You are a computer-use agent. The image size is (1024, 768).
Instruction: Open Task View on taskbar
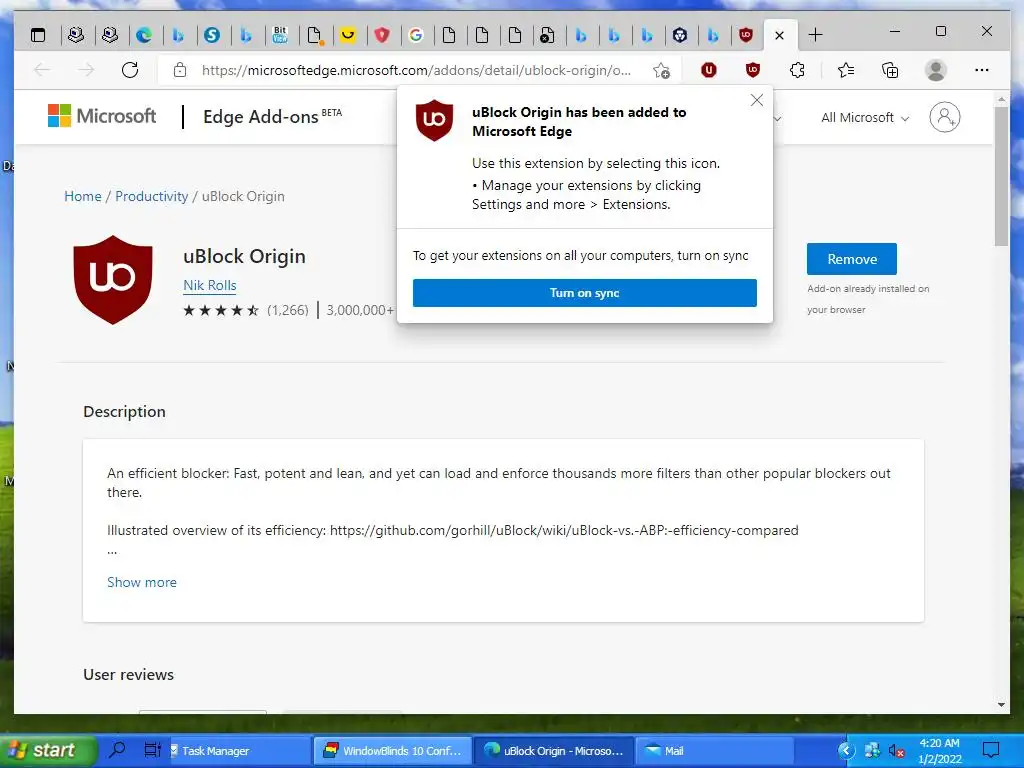(x=152, y=750)
